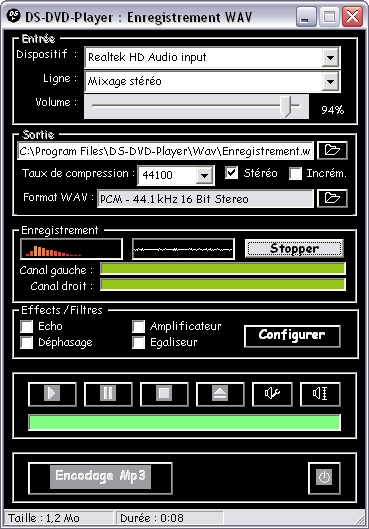Enable the Egaliseur checkbox
The height and width of the screenshot is (529, 369).
tap(139, 342)
